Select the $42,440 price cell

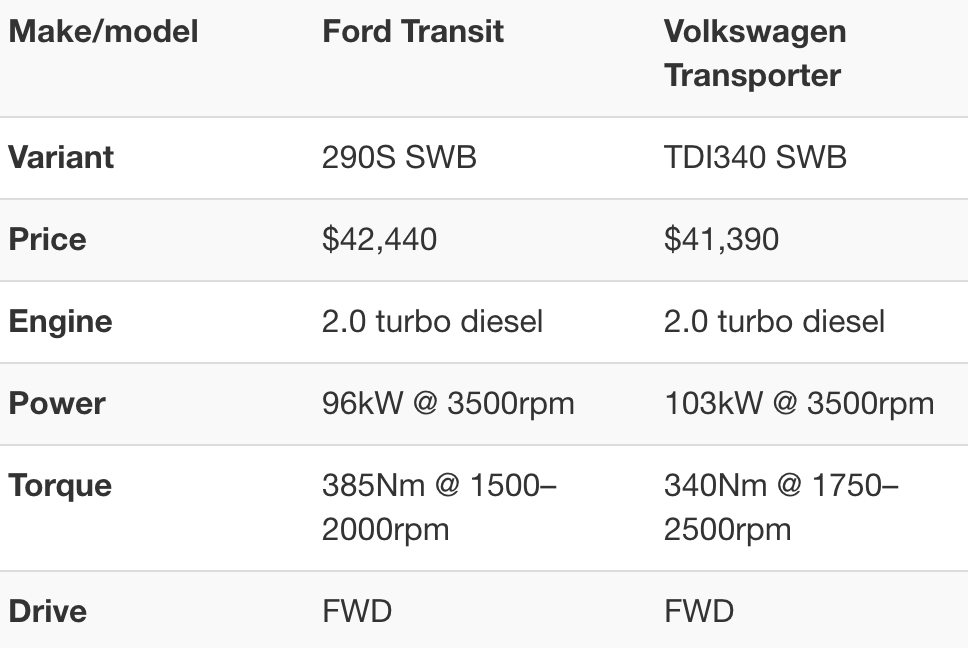coord(379,239)
